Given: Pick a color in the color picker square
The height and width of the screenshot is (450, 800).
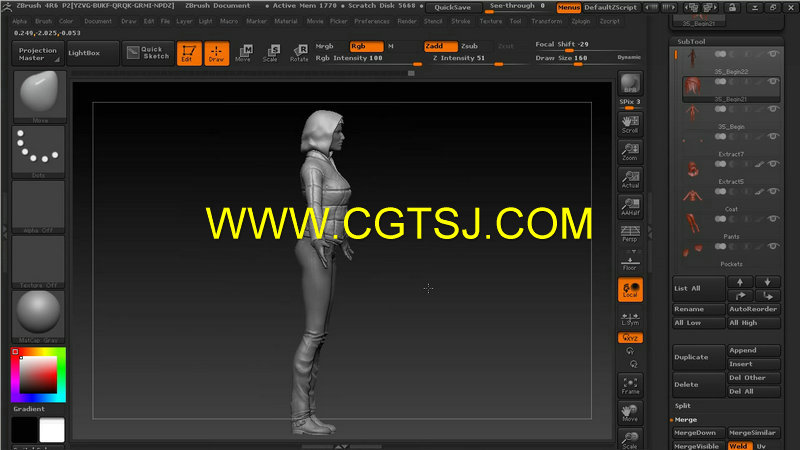Looking at the screenshot, I should pyautogui.click(x=38, y=374).
